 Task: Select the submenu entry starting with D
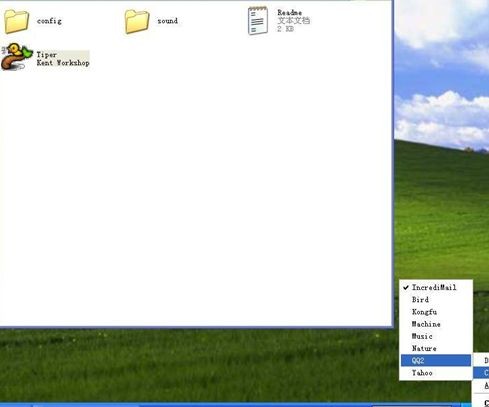(x=482, y=360)
